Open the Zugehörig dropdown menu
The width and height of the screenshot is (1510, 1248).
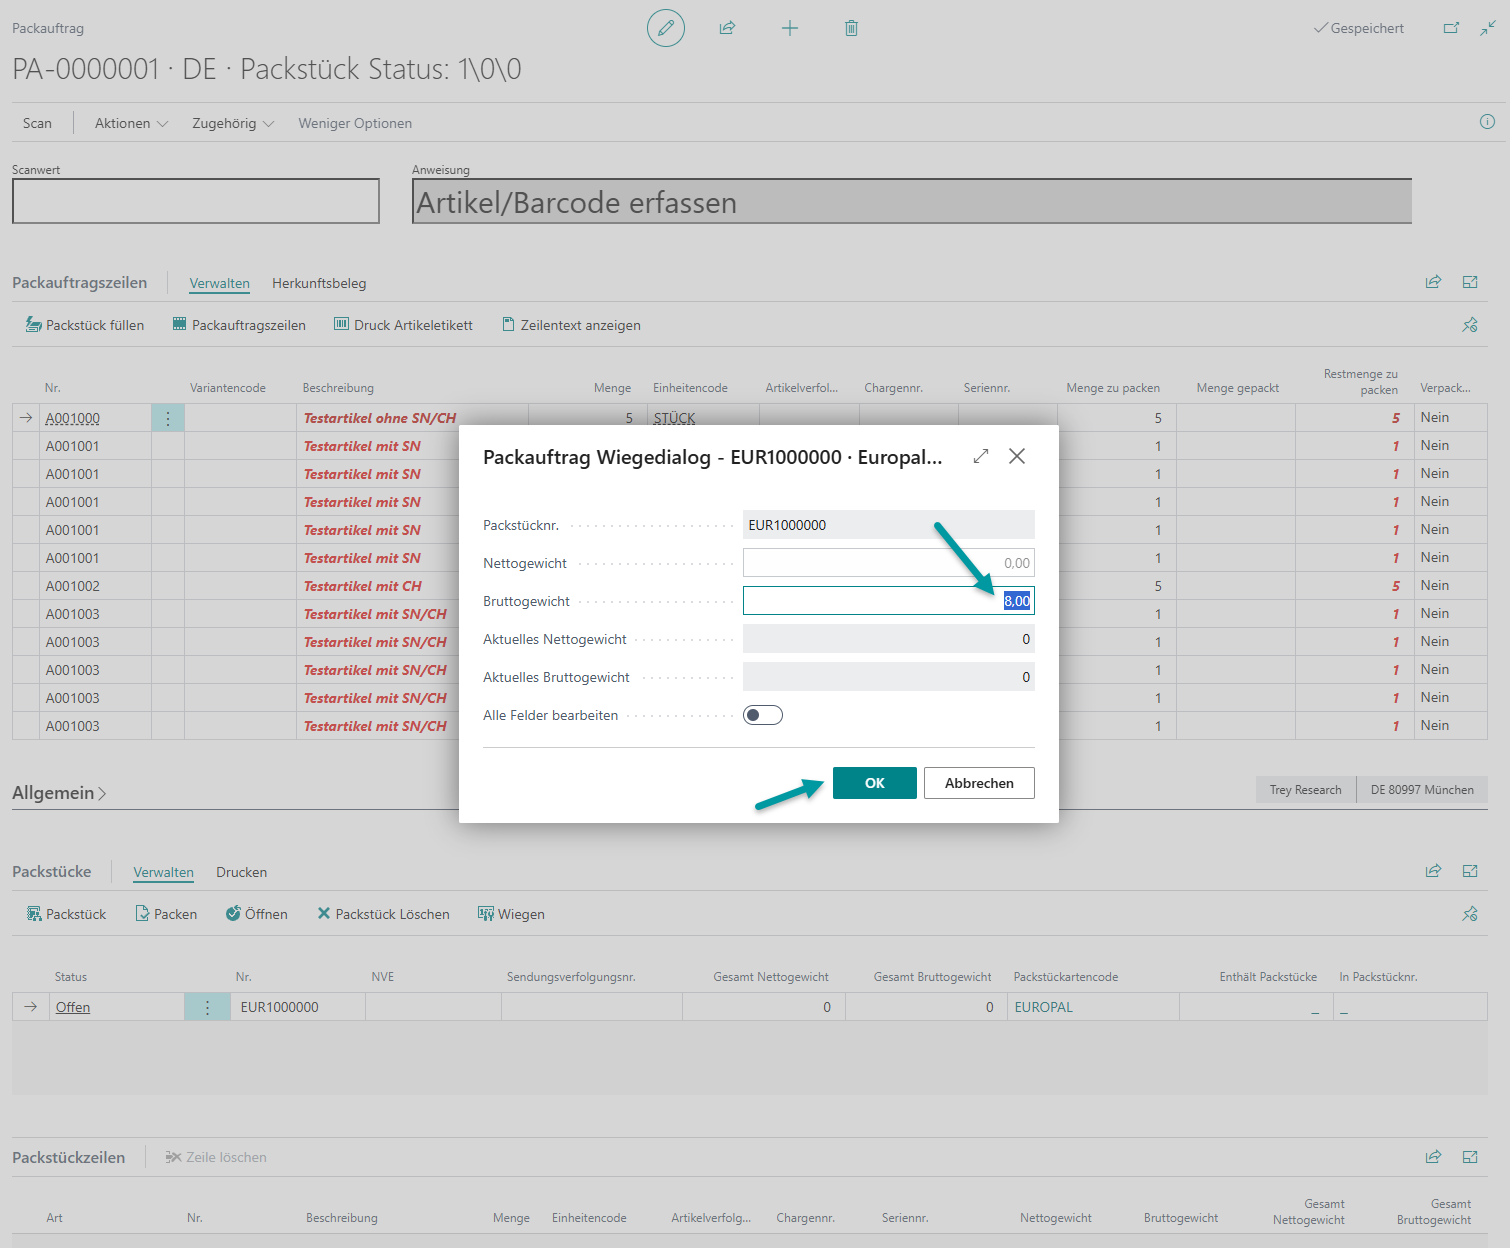tap(232, 123)
